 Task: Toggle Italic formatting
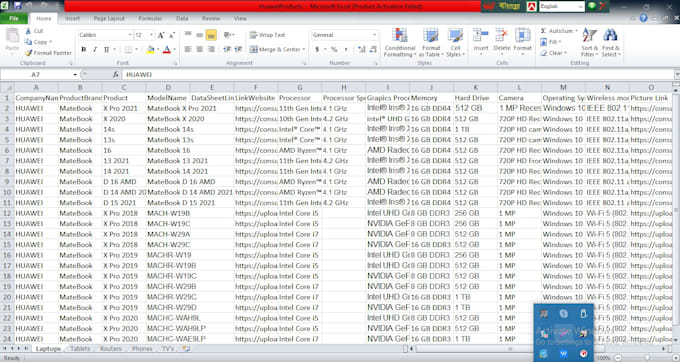(x=95, y=50)
